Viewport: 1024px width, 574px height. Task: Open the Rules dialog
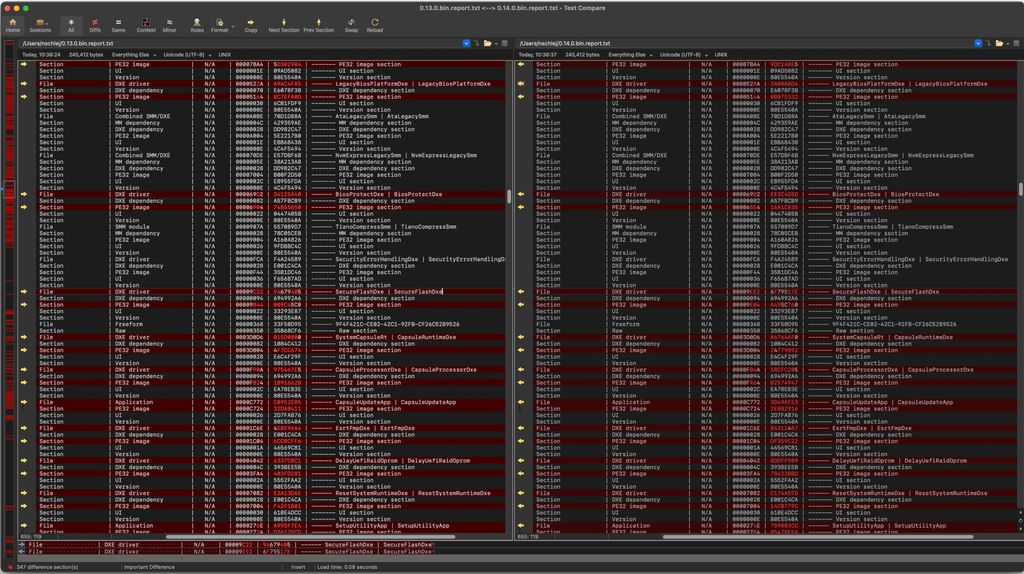tap(197, 25)
